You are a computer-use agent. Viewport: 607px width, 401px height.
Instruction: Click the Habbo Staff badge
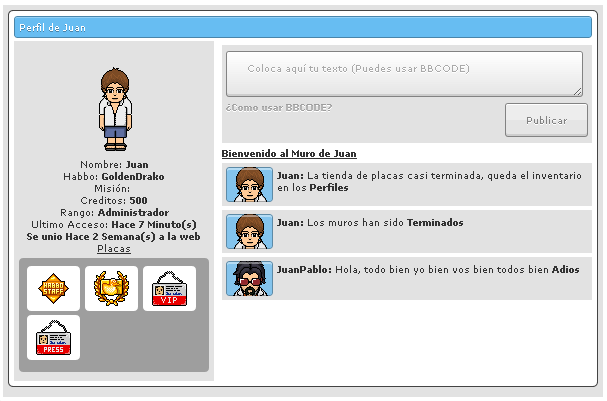tap(53, 288)
